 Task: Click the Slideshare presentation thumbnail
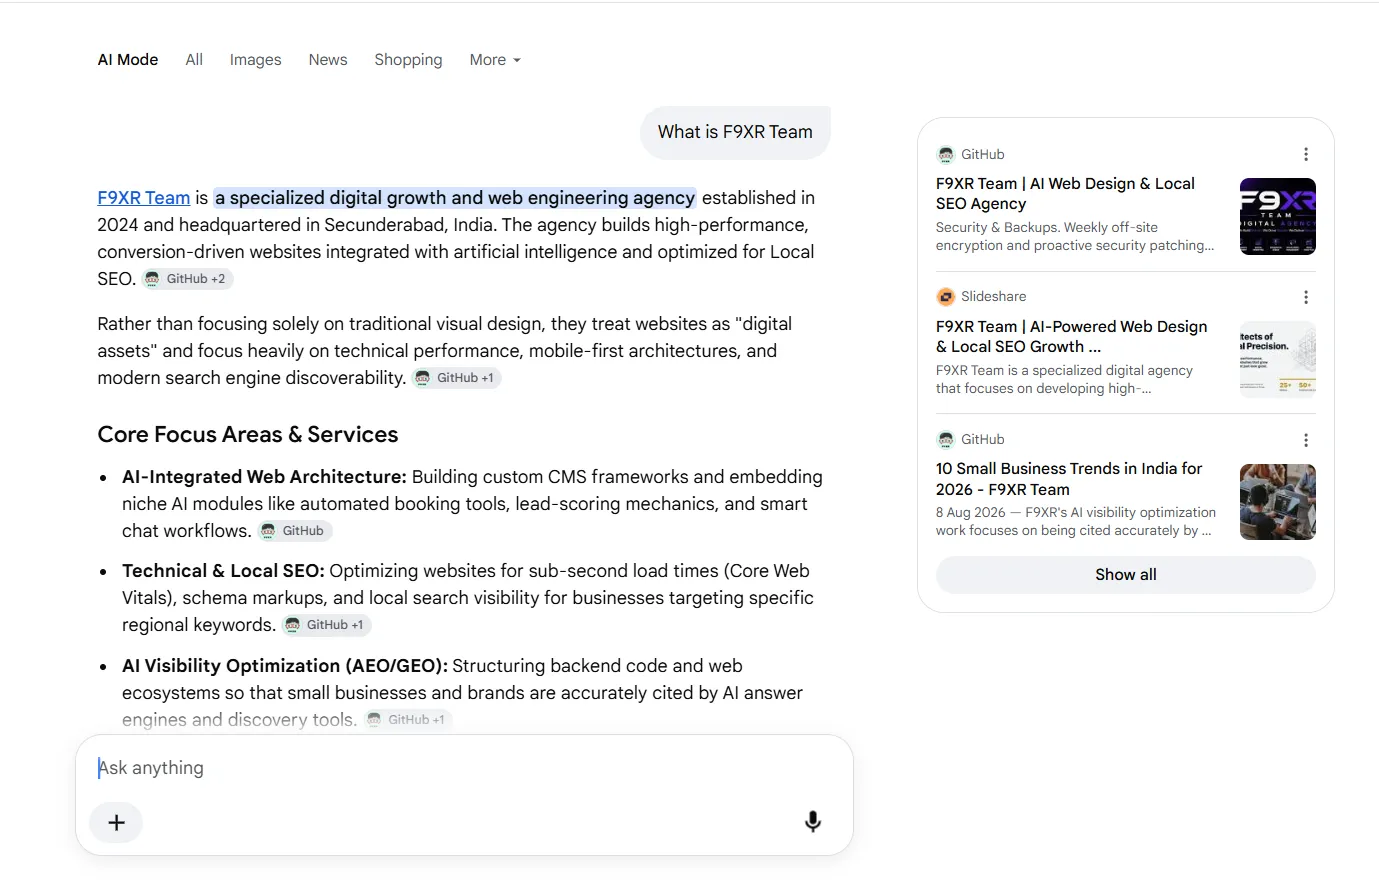1277,359
